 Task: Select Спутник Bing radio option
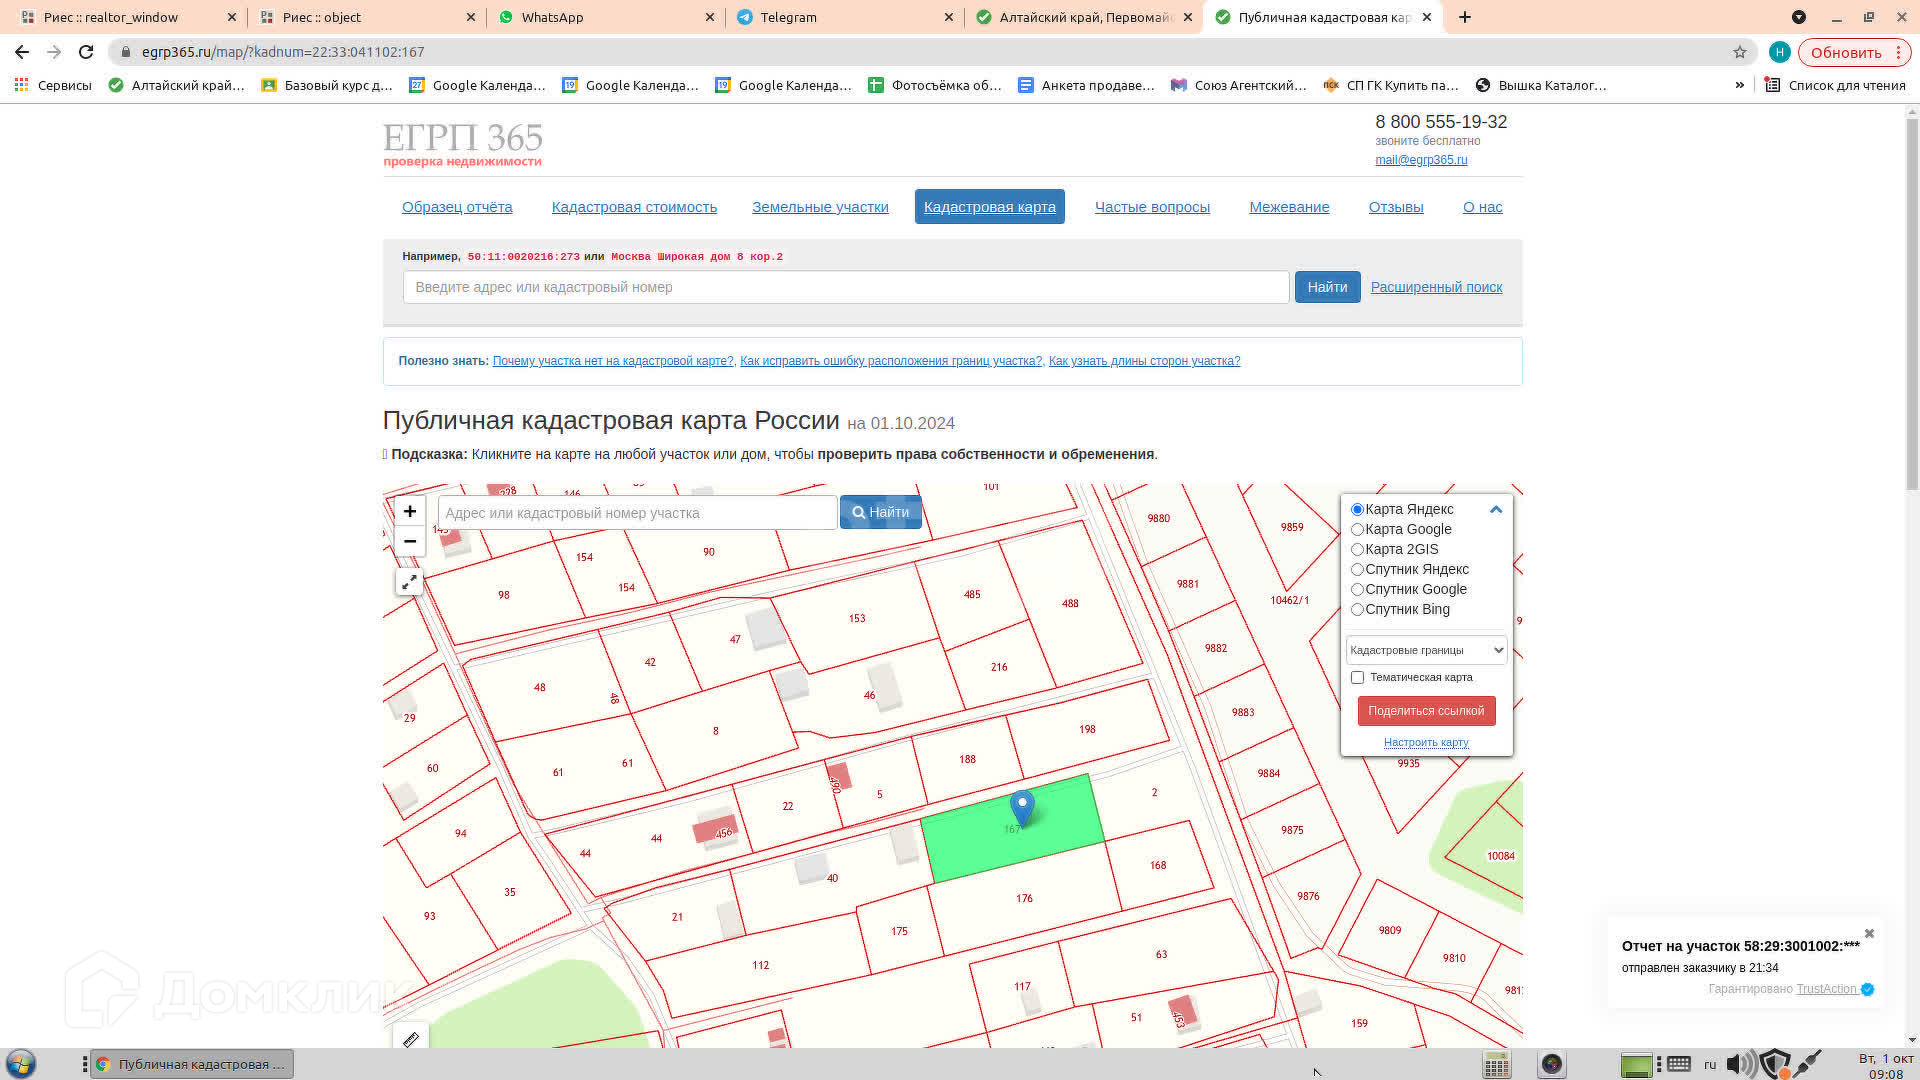point(1357,609)
